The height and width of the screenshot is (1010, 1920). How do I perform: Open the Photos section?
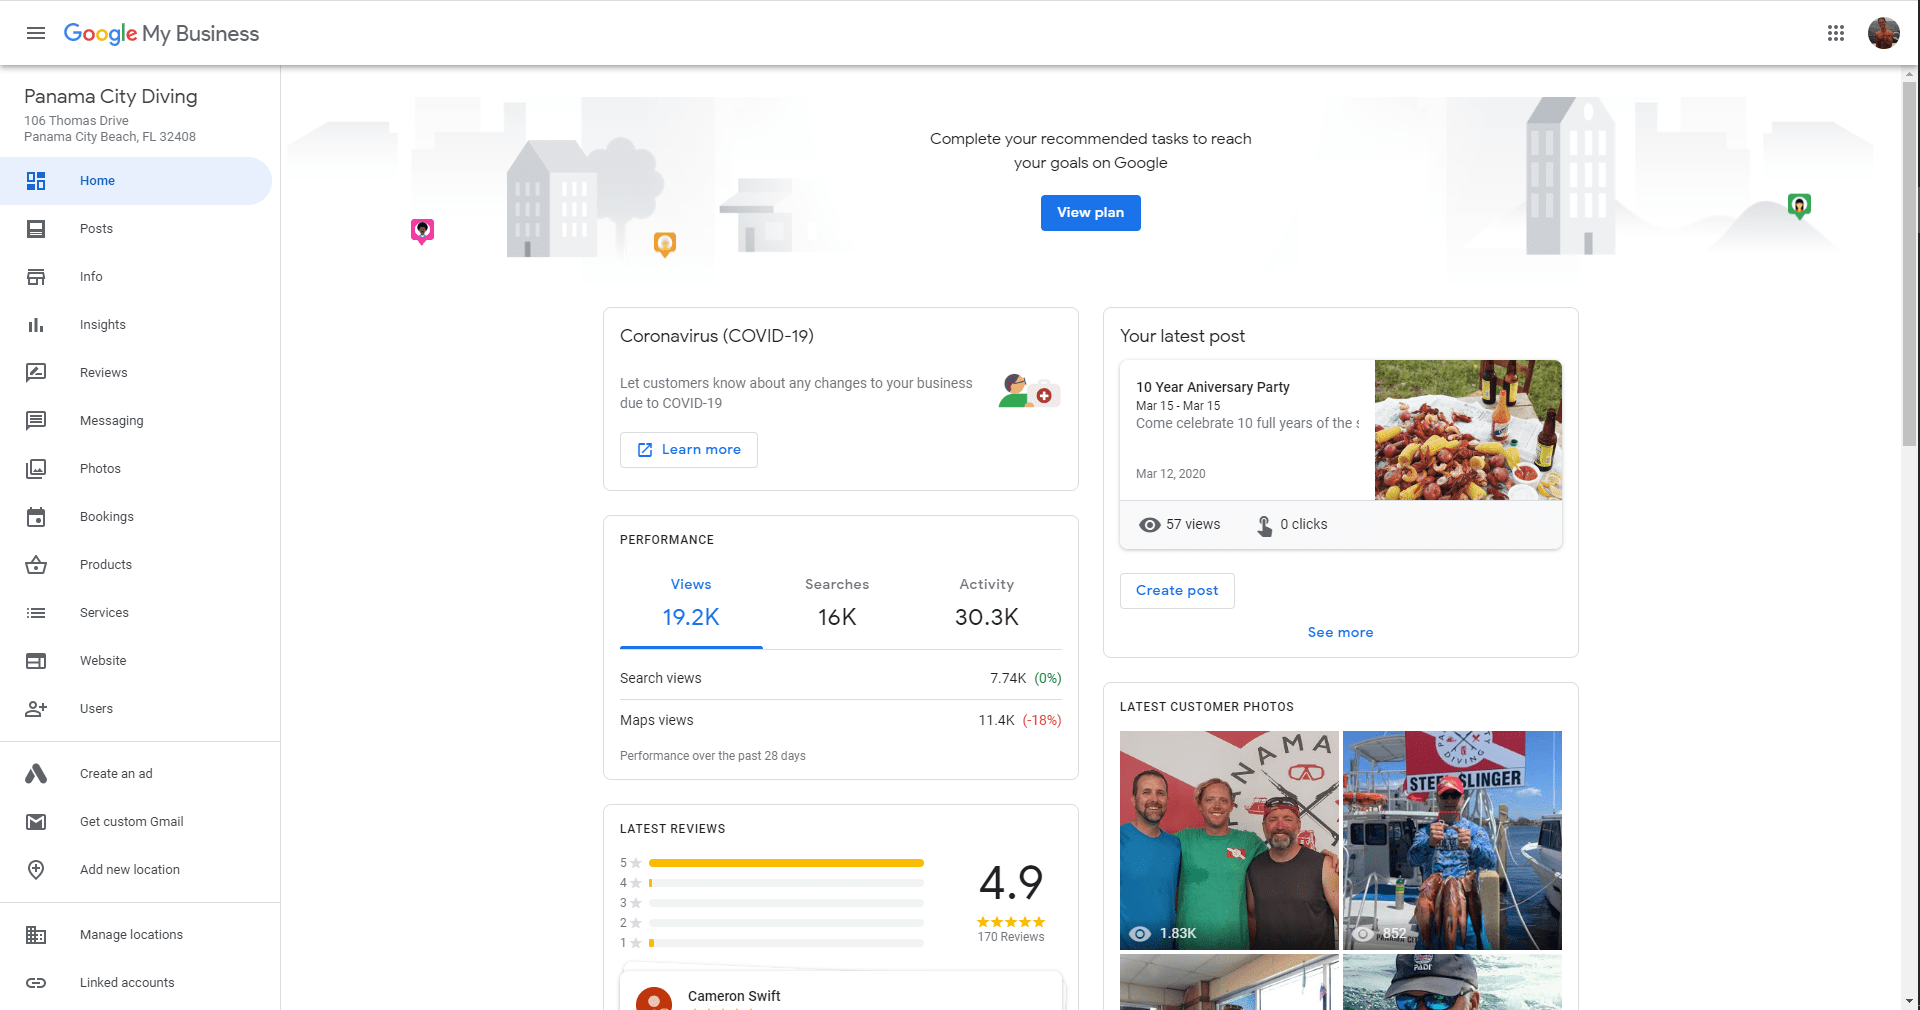tap(100, 468)
